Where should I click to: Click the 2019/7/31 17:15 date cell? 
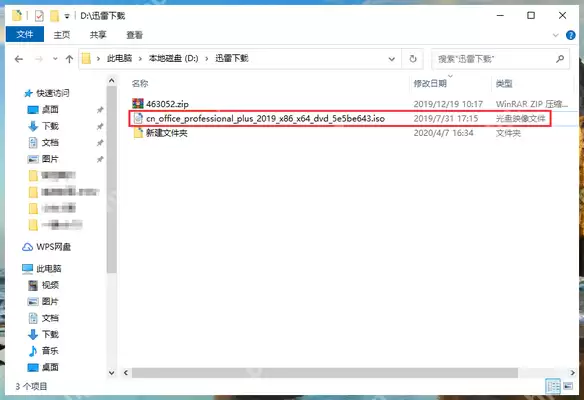tap(445, 118)
